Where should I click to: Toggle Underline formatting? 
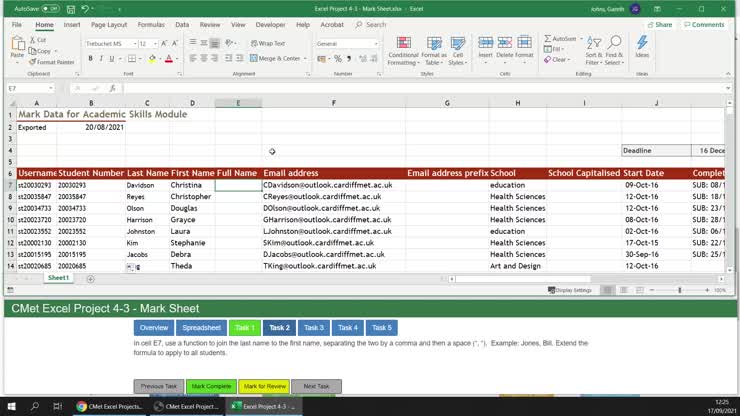pos(112,59)
